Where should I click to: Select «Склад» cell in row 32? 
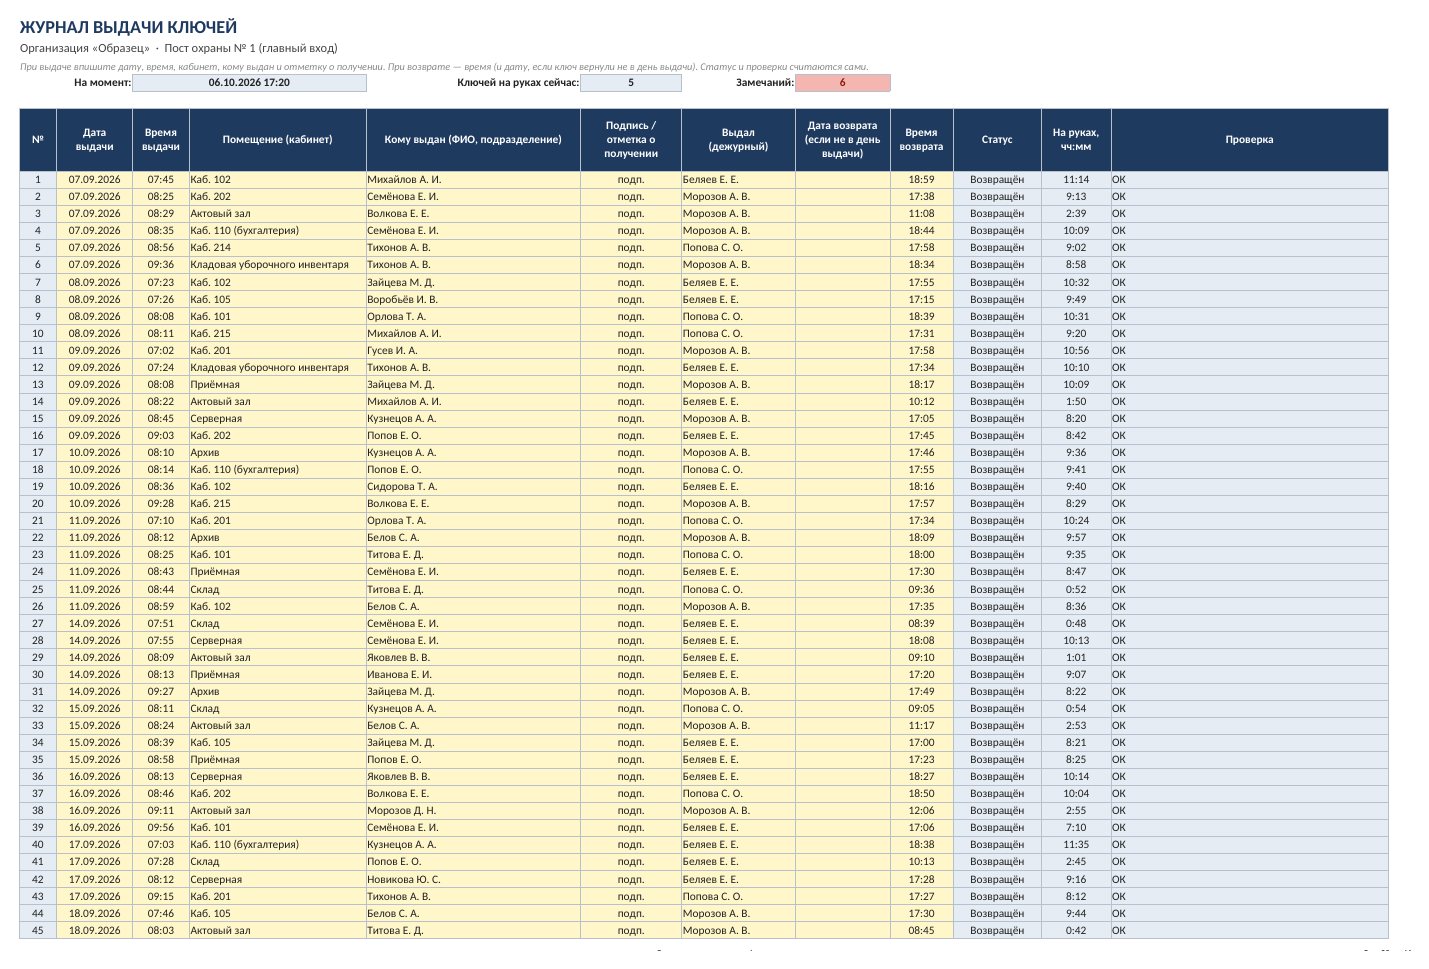click(x=278, y=709)
